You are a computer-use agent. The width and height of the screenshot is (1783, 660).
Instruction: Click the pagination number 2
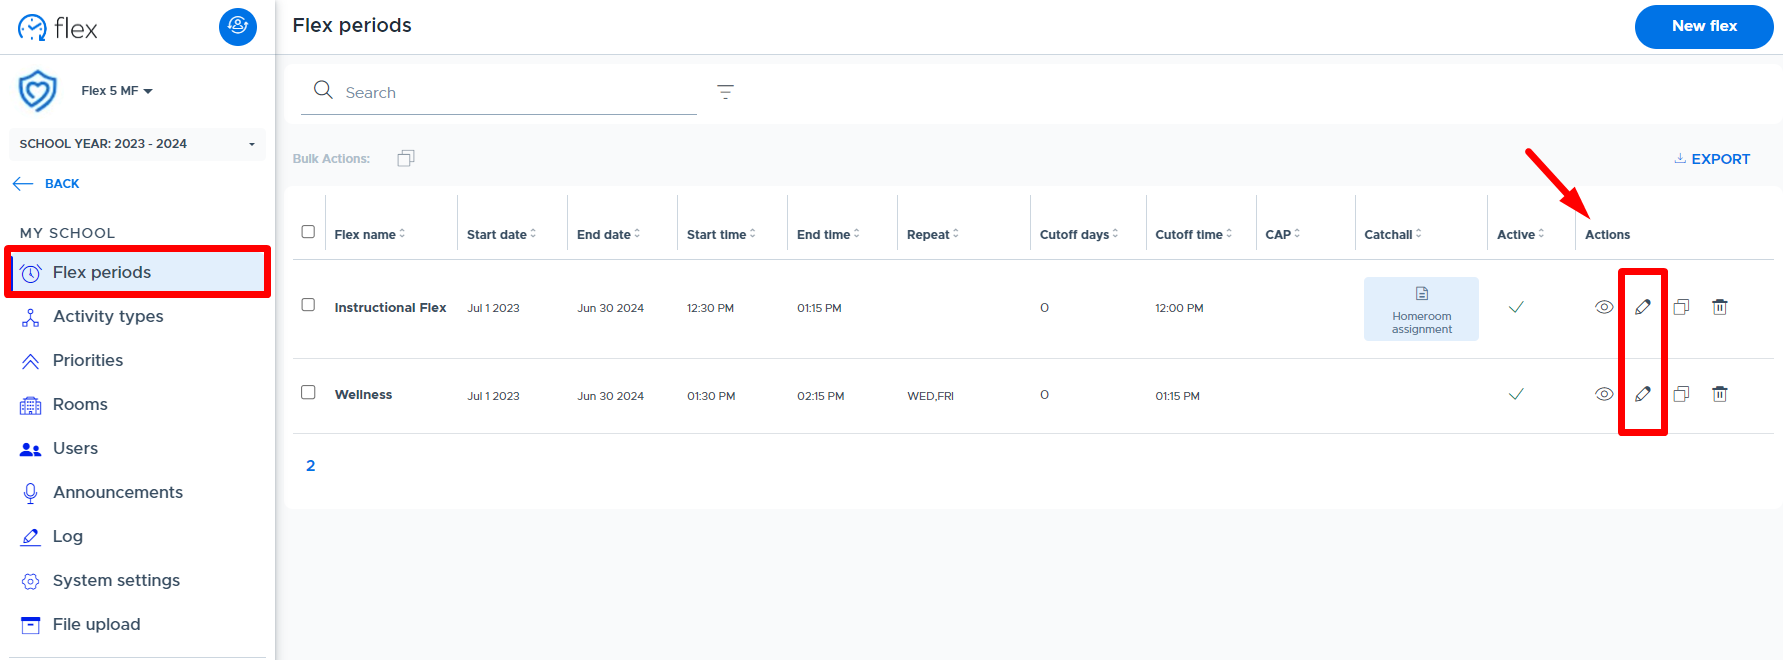(310, 465)
